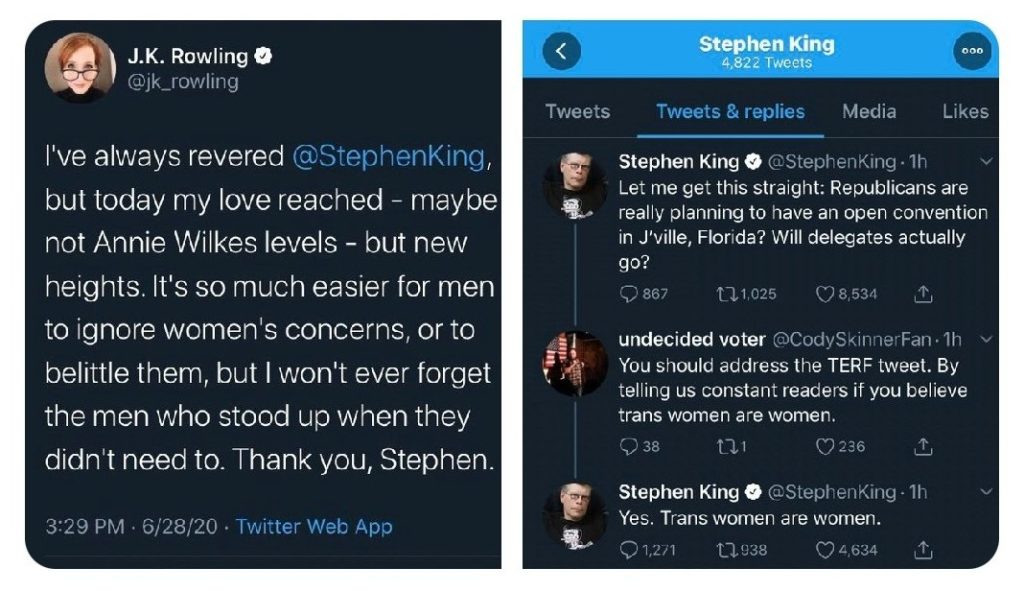Like the 'Trans women are women' tweet
This screenshot has width=1024, height=592.
pyautogui.click(x=825, y=548)
